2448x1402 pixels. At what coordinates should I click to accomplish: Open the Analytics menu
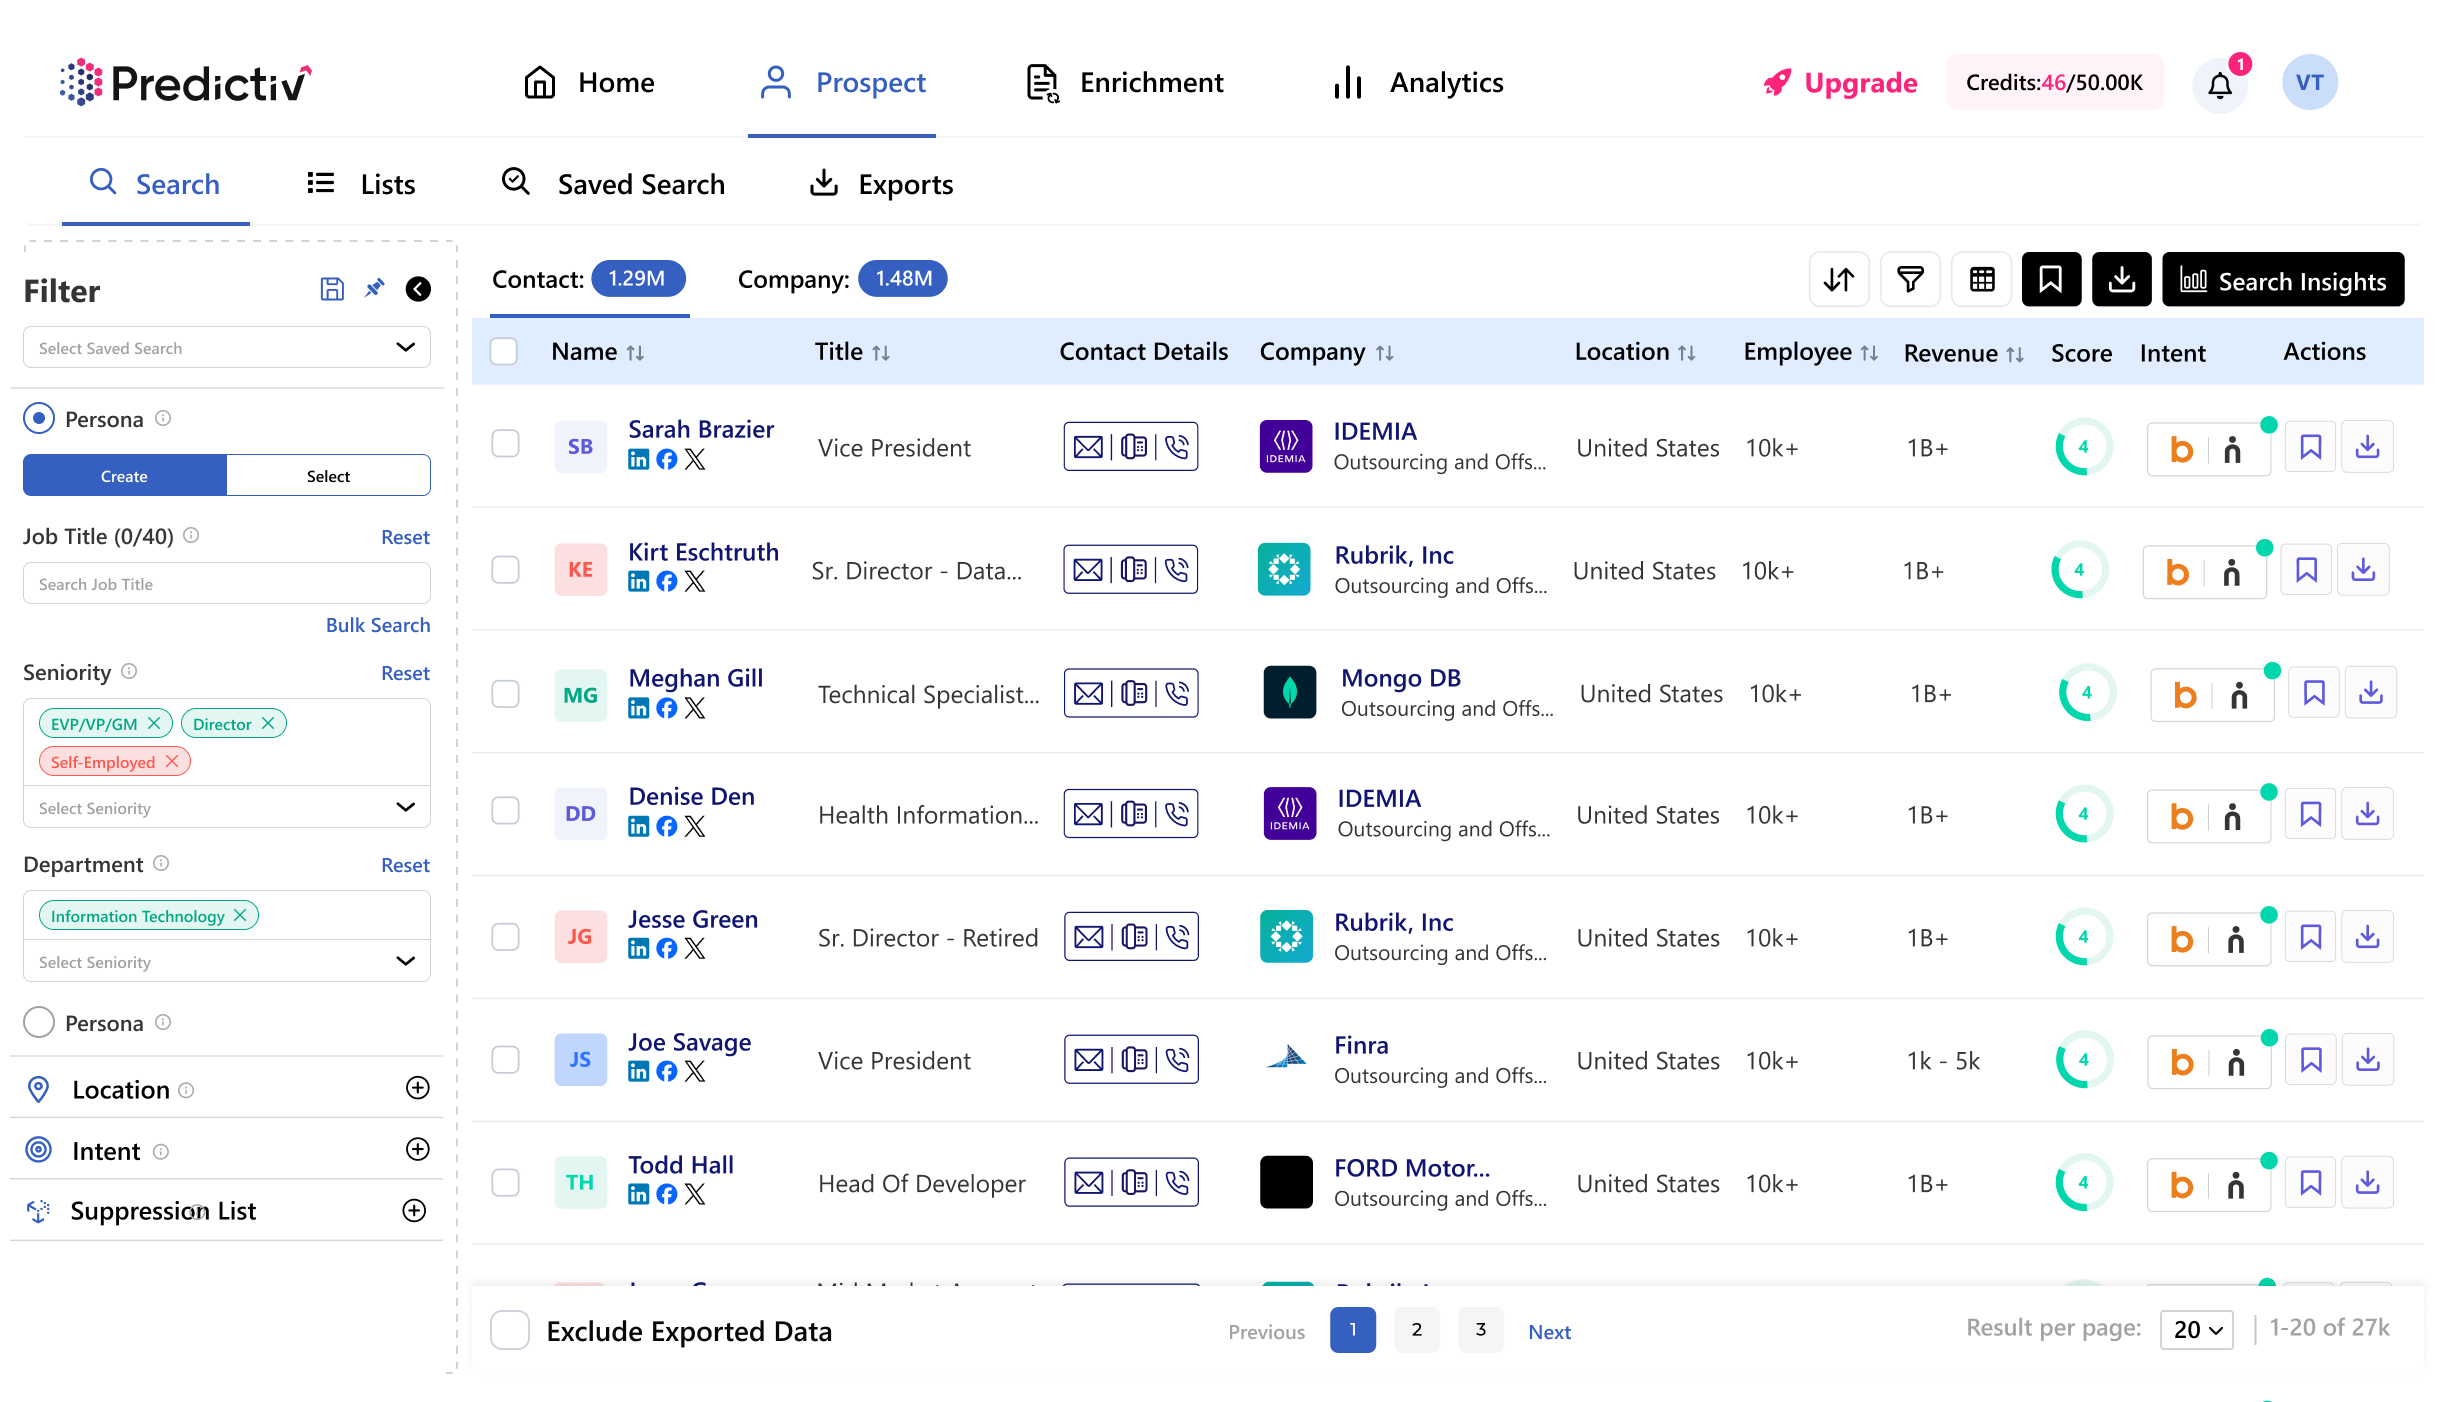1418,83
